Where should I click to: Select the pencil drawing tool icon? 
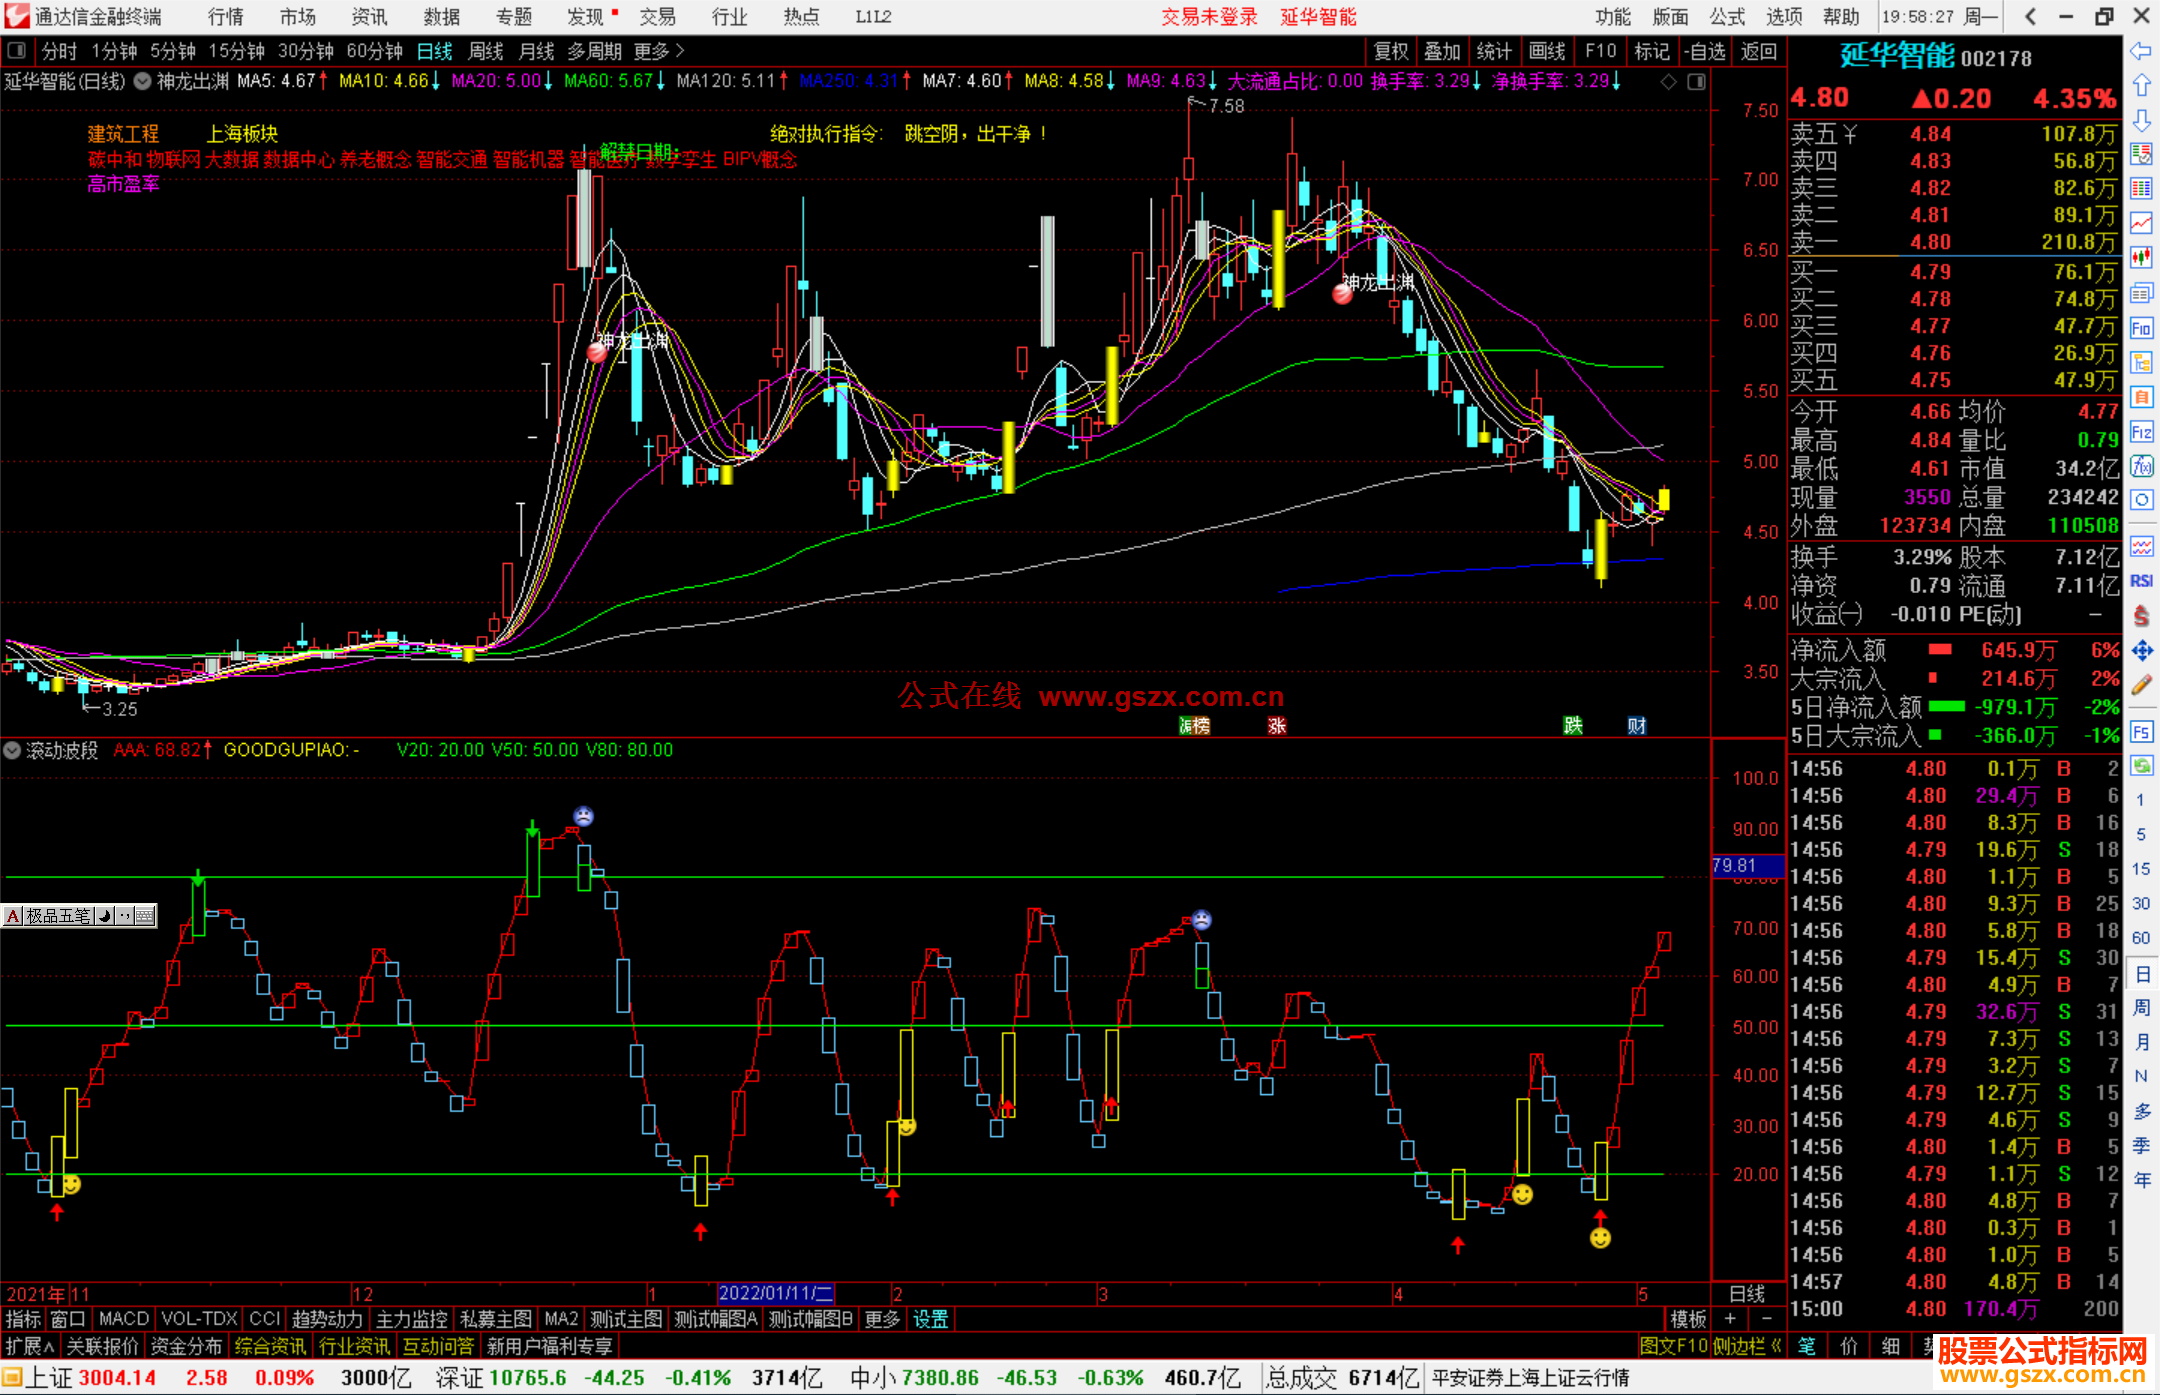point(2141,686)
